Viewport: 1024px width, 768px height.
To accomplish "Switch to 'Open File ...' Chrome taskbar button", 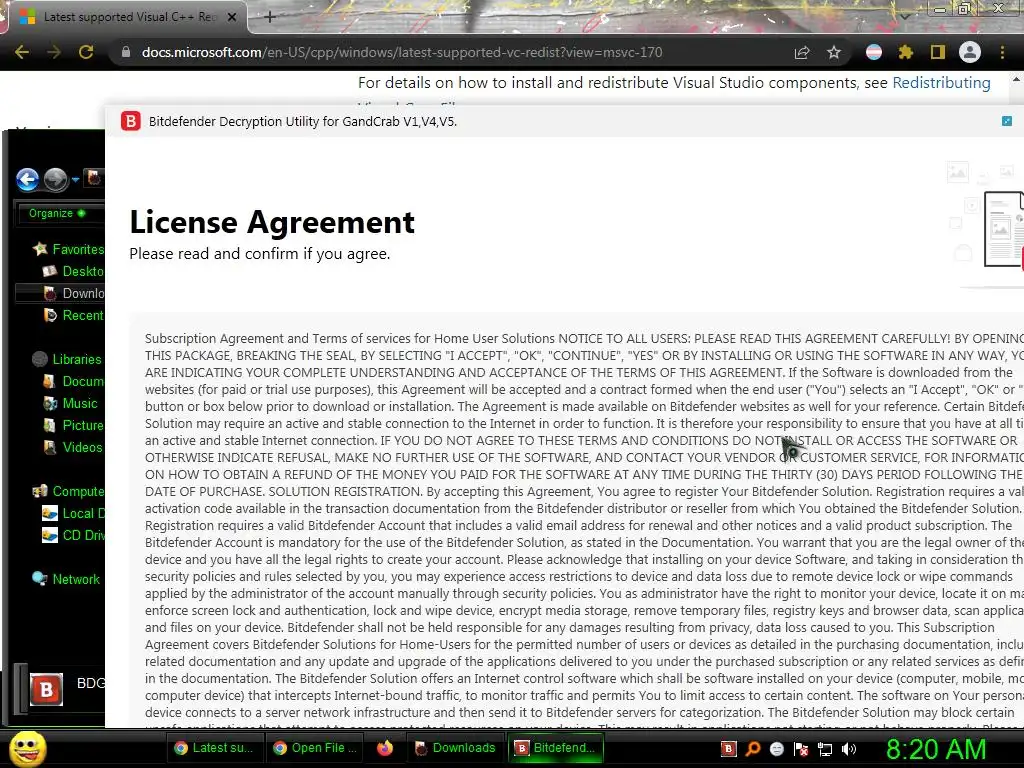I will [x=315, y=748].
